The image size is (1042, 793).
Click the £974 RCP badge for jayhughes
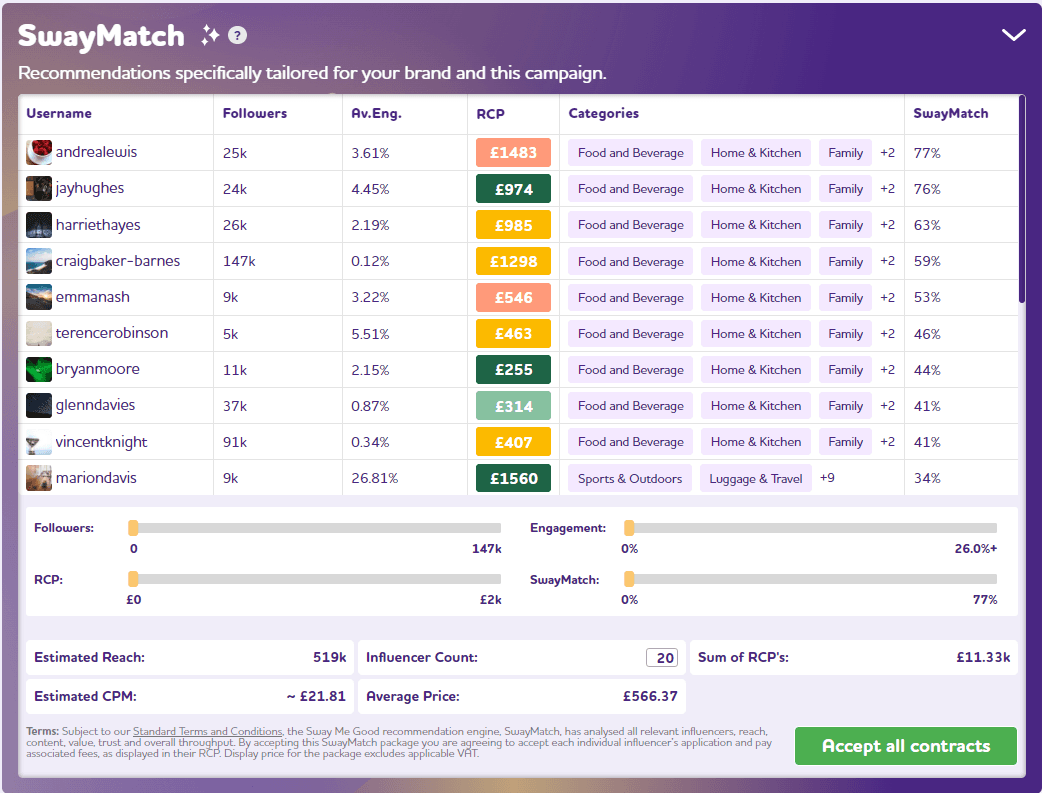point(513,189)
